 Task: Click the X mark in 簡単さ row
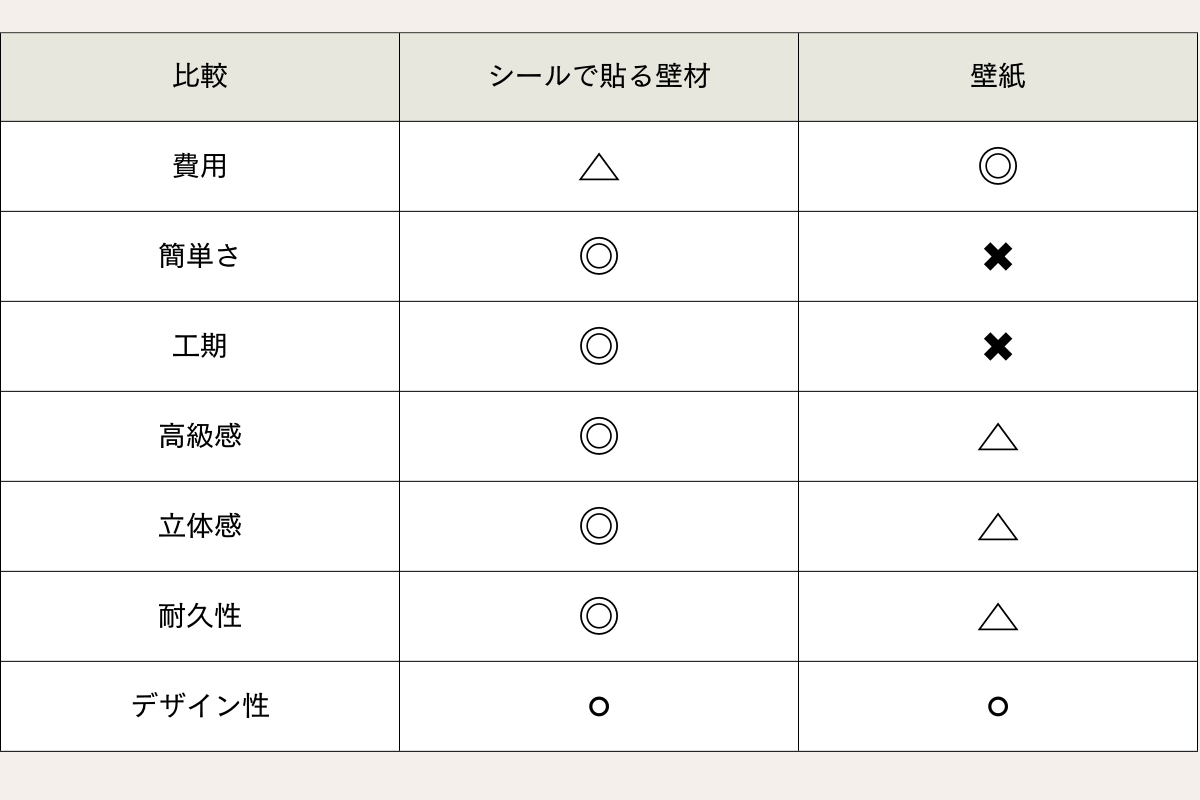tap(998, 257)
